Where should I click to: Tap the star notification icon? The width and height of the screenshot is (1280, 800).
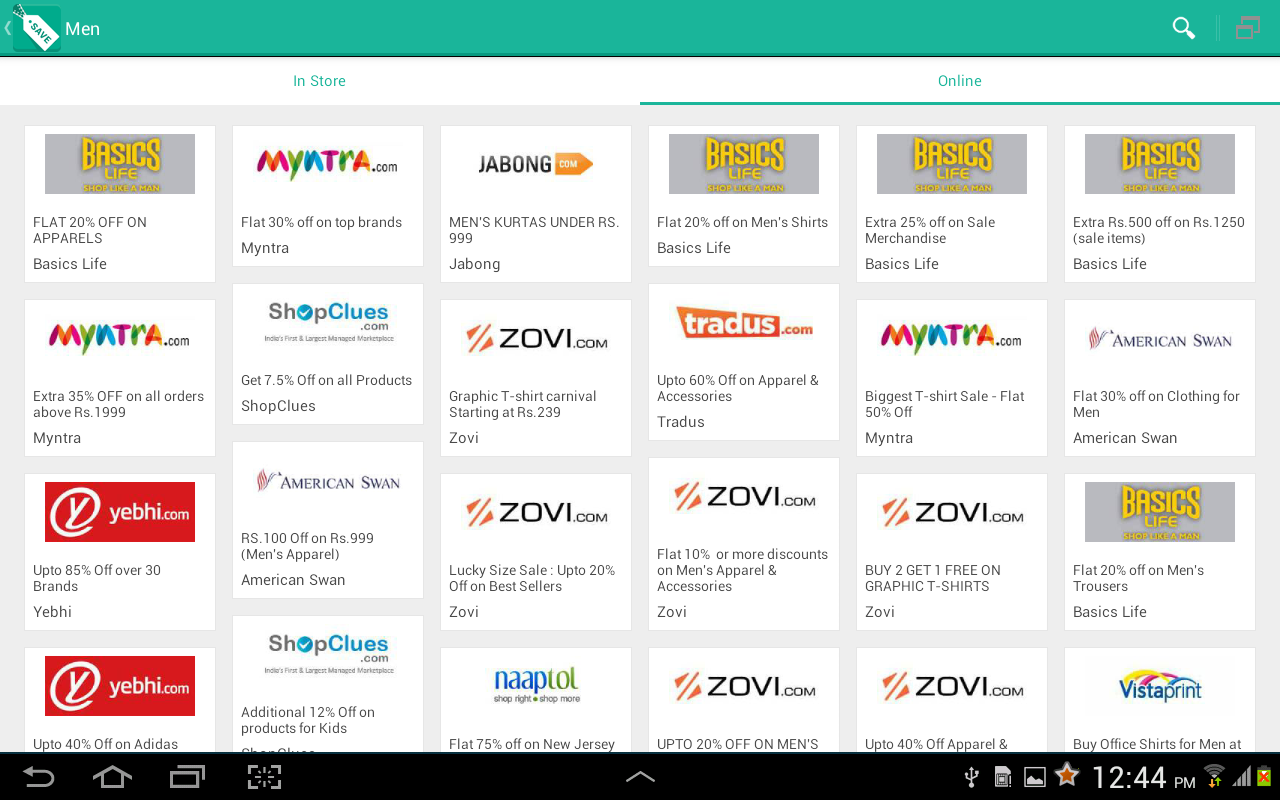point(1067,774)
